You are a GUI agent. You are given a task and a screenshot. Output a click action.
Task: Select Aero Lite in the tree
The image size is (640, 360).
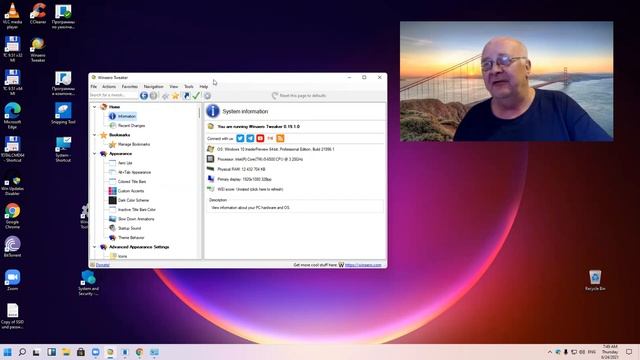point(125,163)
